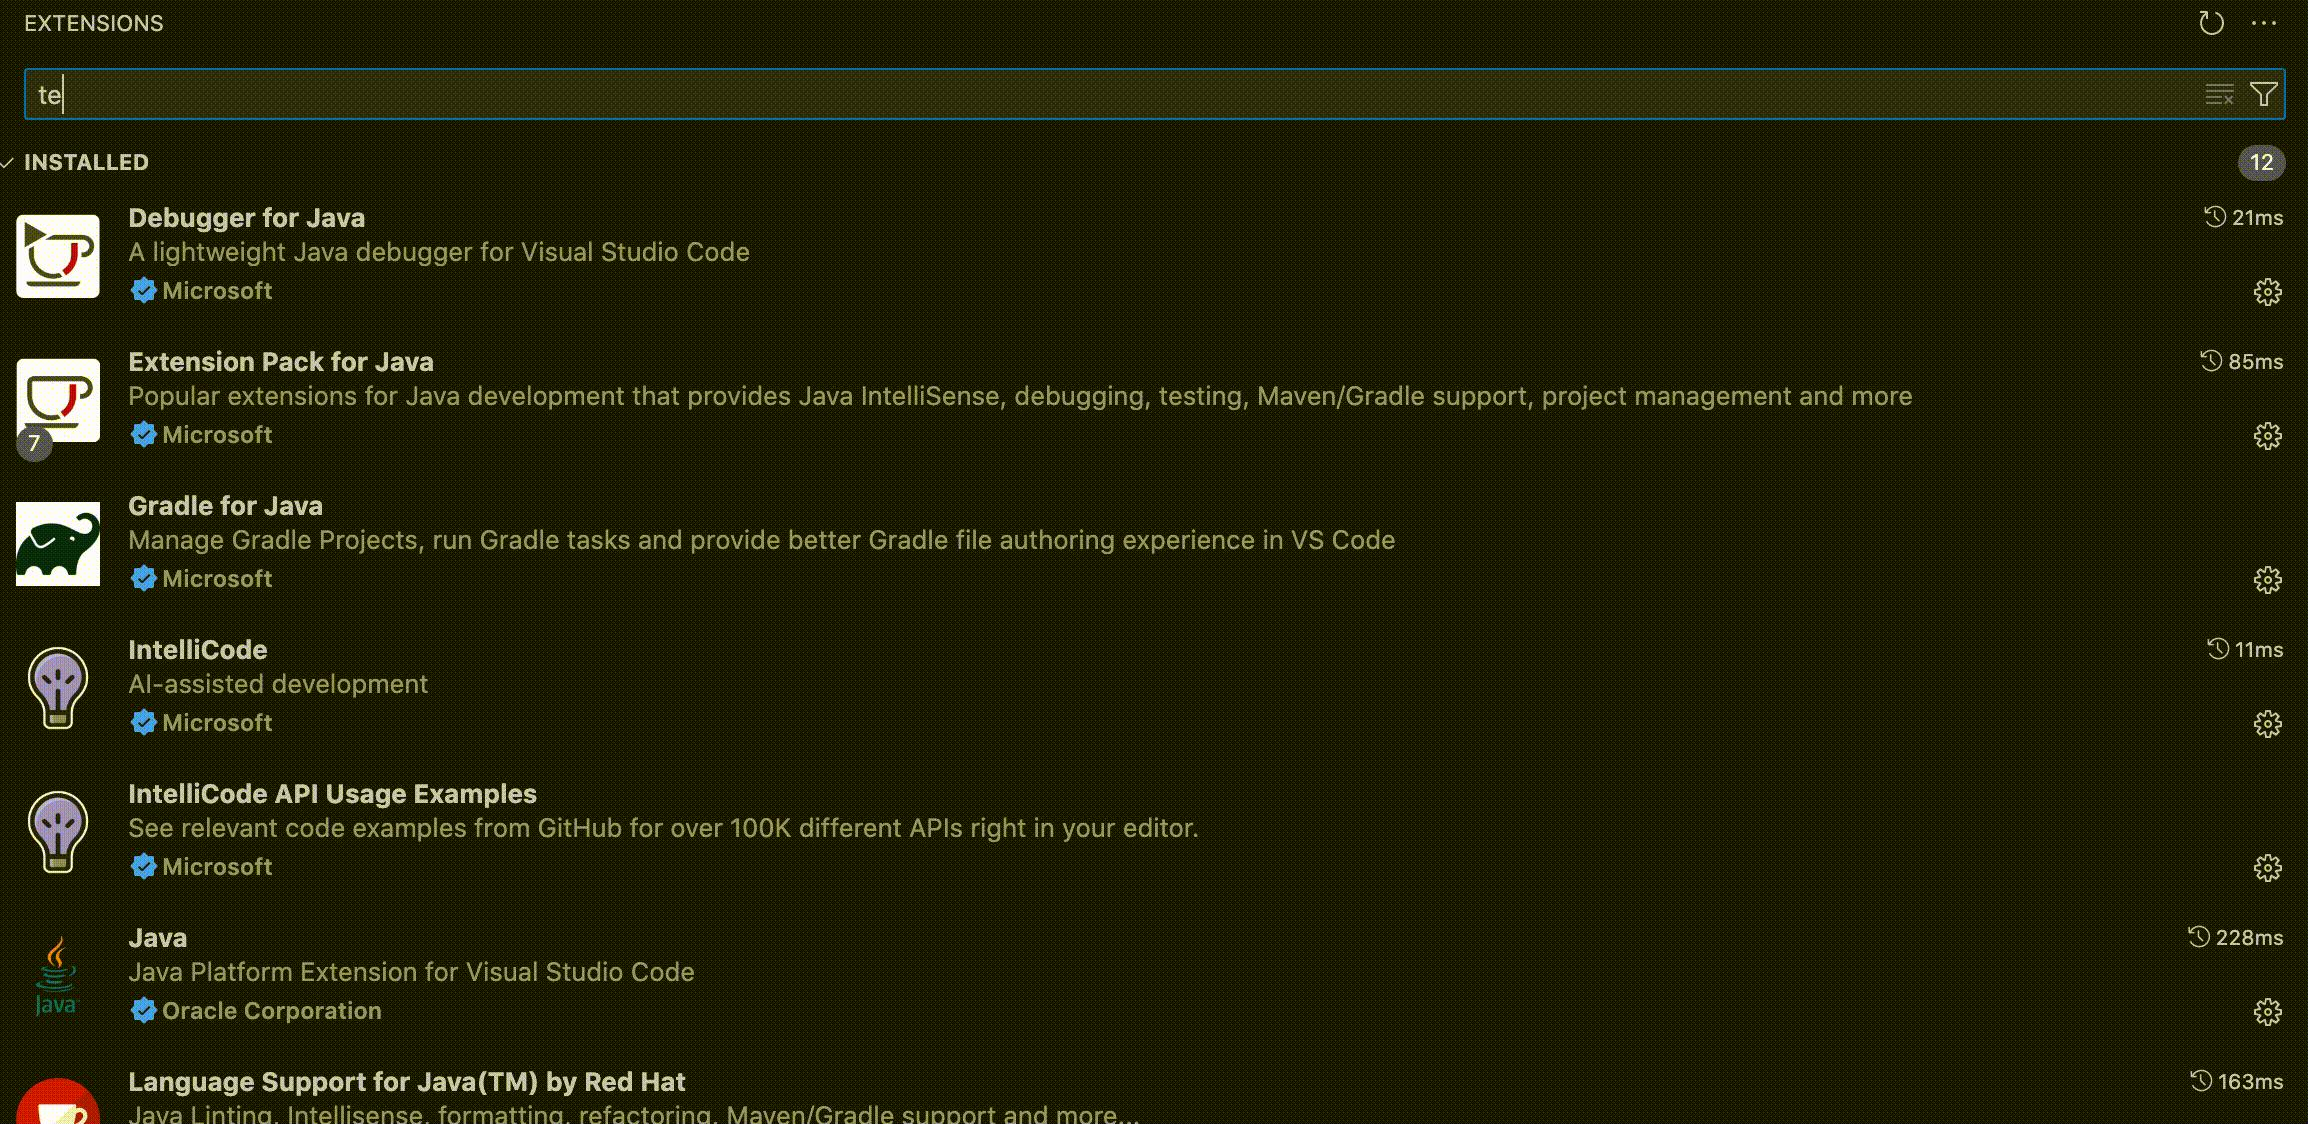Click Microsoft publisher under Debugger for Java
This screenshot has width=2308, height=1124.
point(217,291)
